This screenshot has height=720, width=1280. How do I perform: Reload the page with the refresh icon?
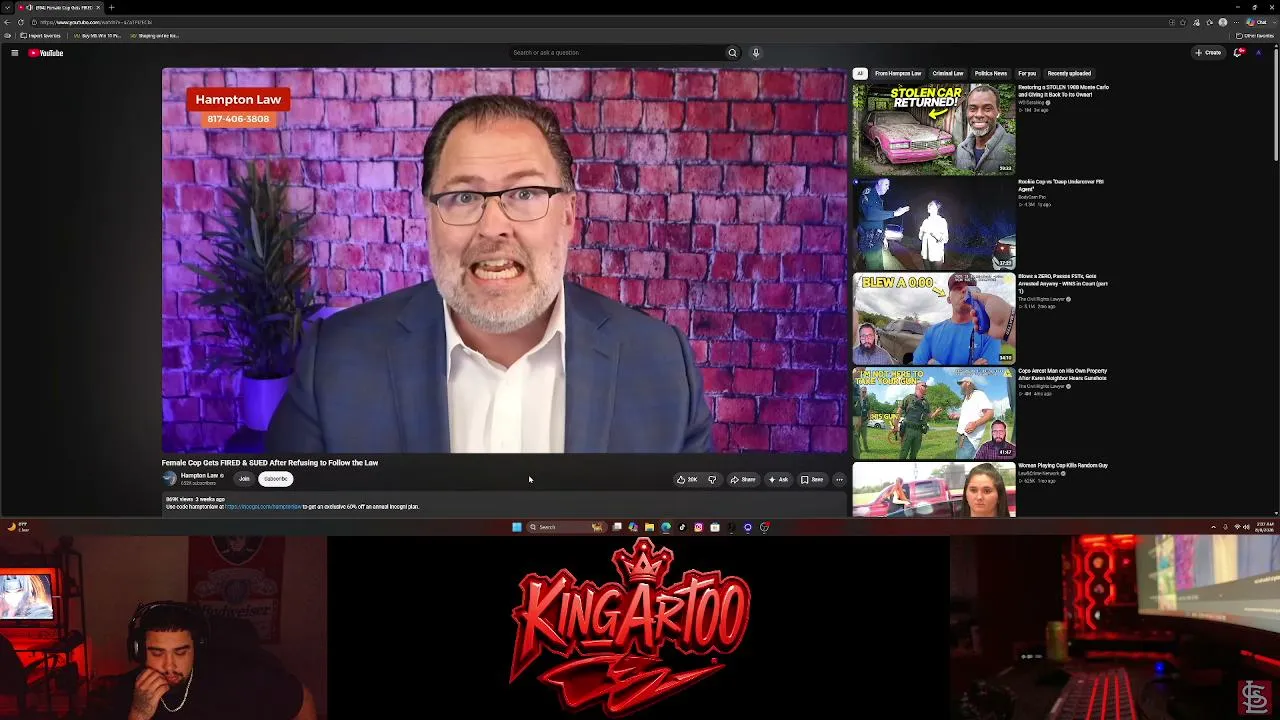coord(21,22)
